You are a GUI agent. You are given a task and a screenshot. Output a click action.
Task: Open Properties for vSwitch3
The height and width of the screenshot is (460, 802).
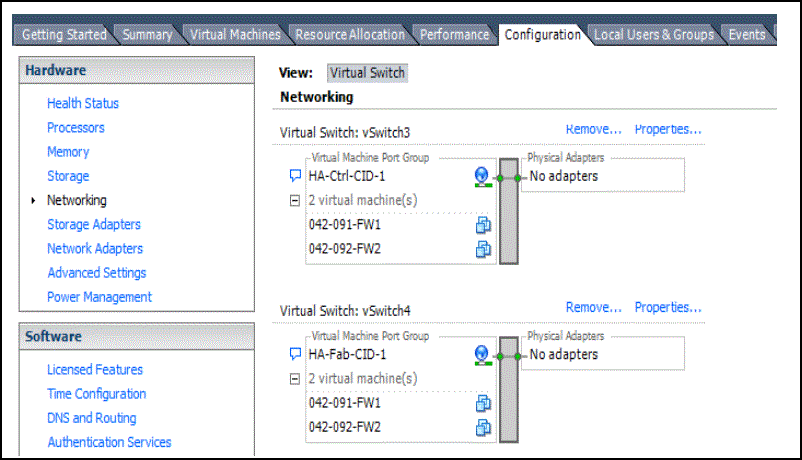[668, 129]
